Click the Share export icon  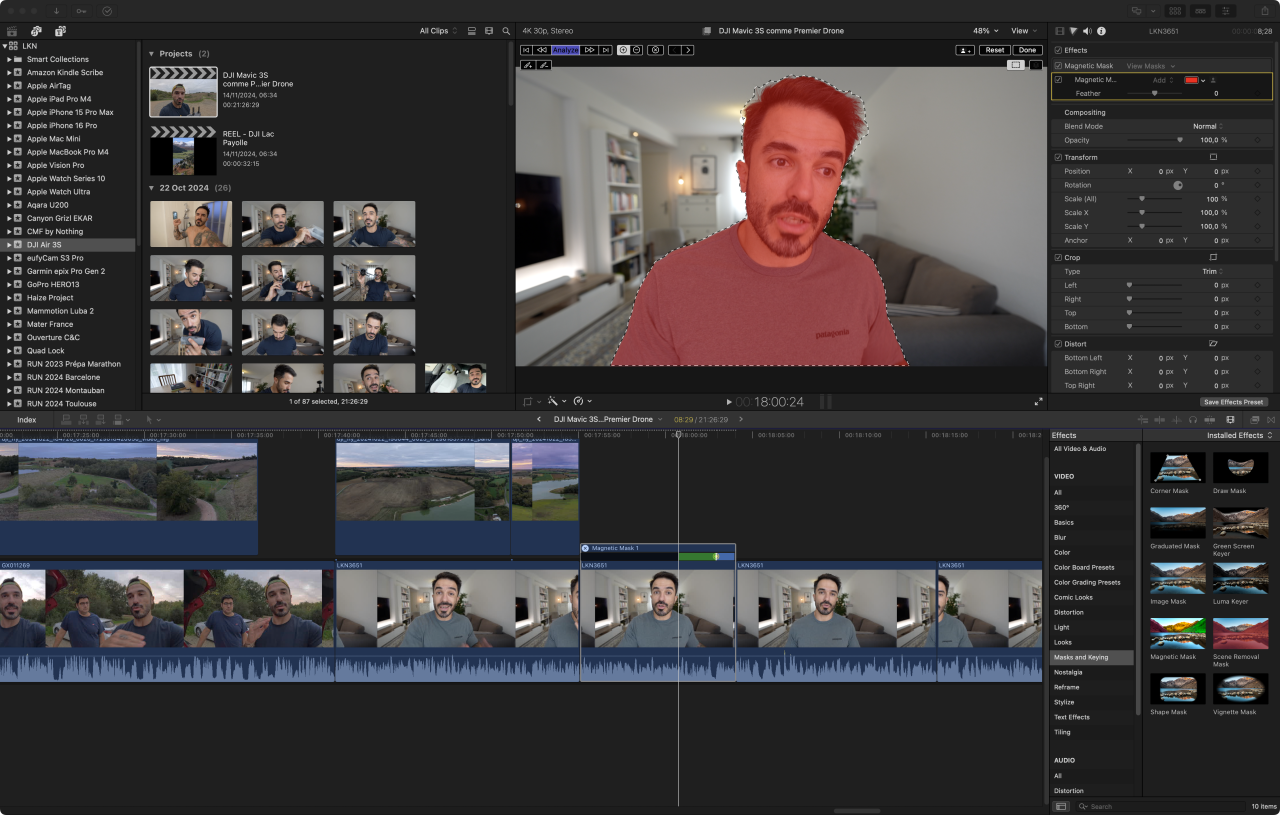1263,11
